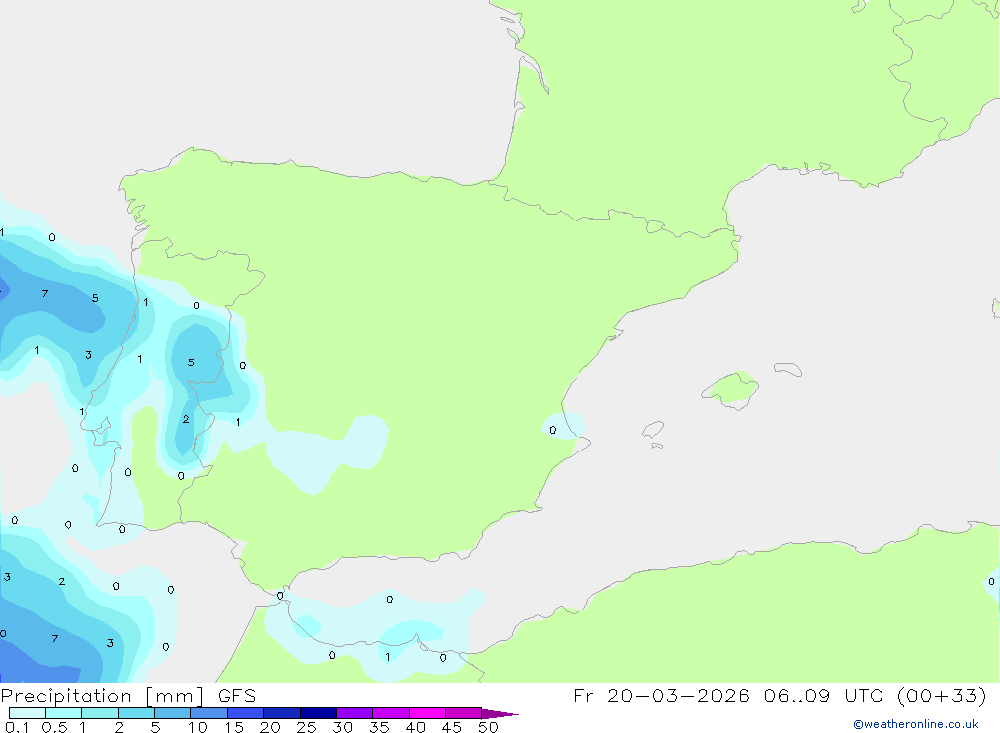This screenshot has width=1000, height=733.
Task: Click the "Fr 20-03-2026" date text
Action: pos(661,695)
